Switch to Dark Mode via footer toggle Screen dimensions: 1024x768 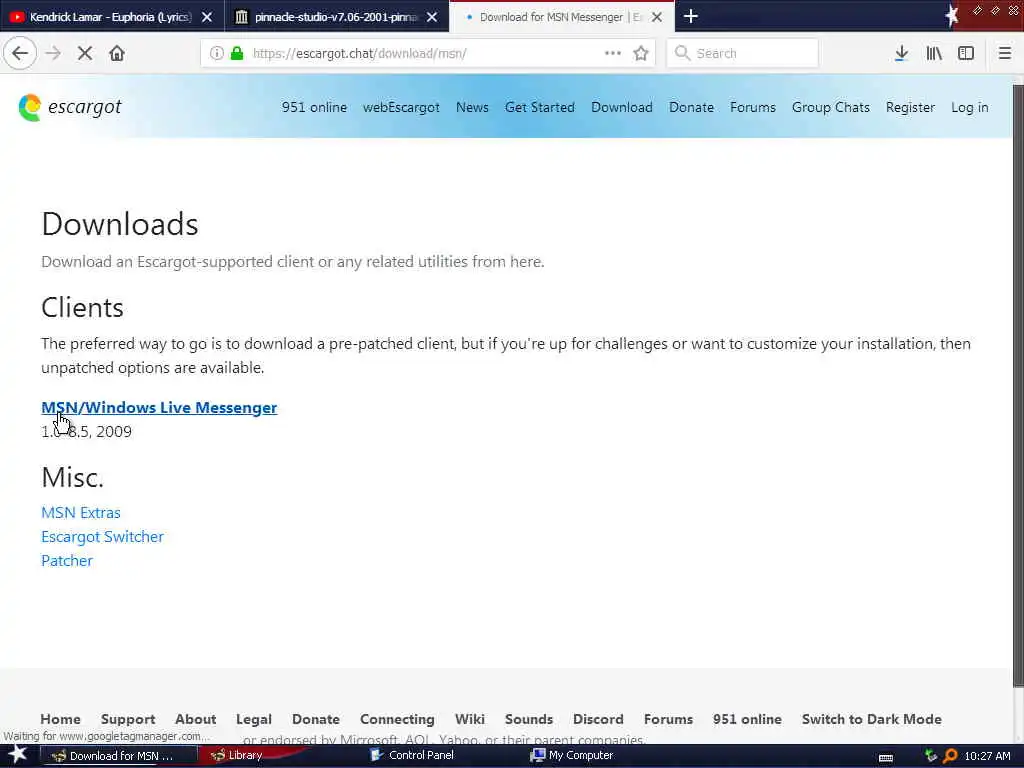[871, 719]
